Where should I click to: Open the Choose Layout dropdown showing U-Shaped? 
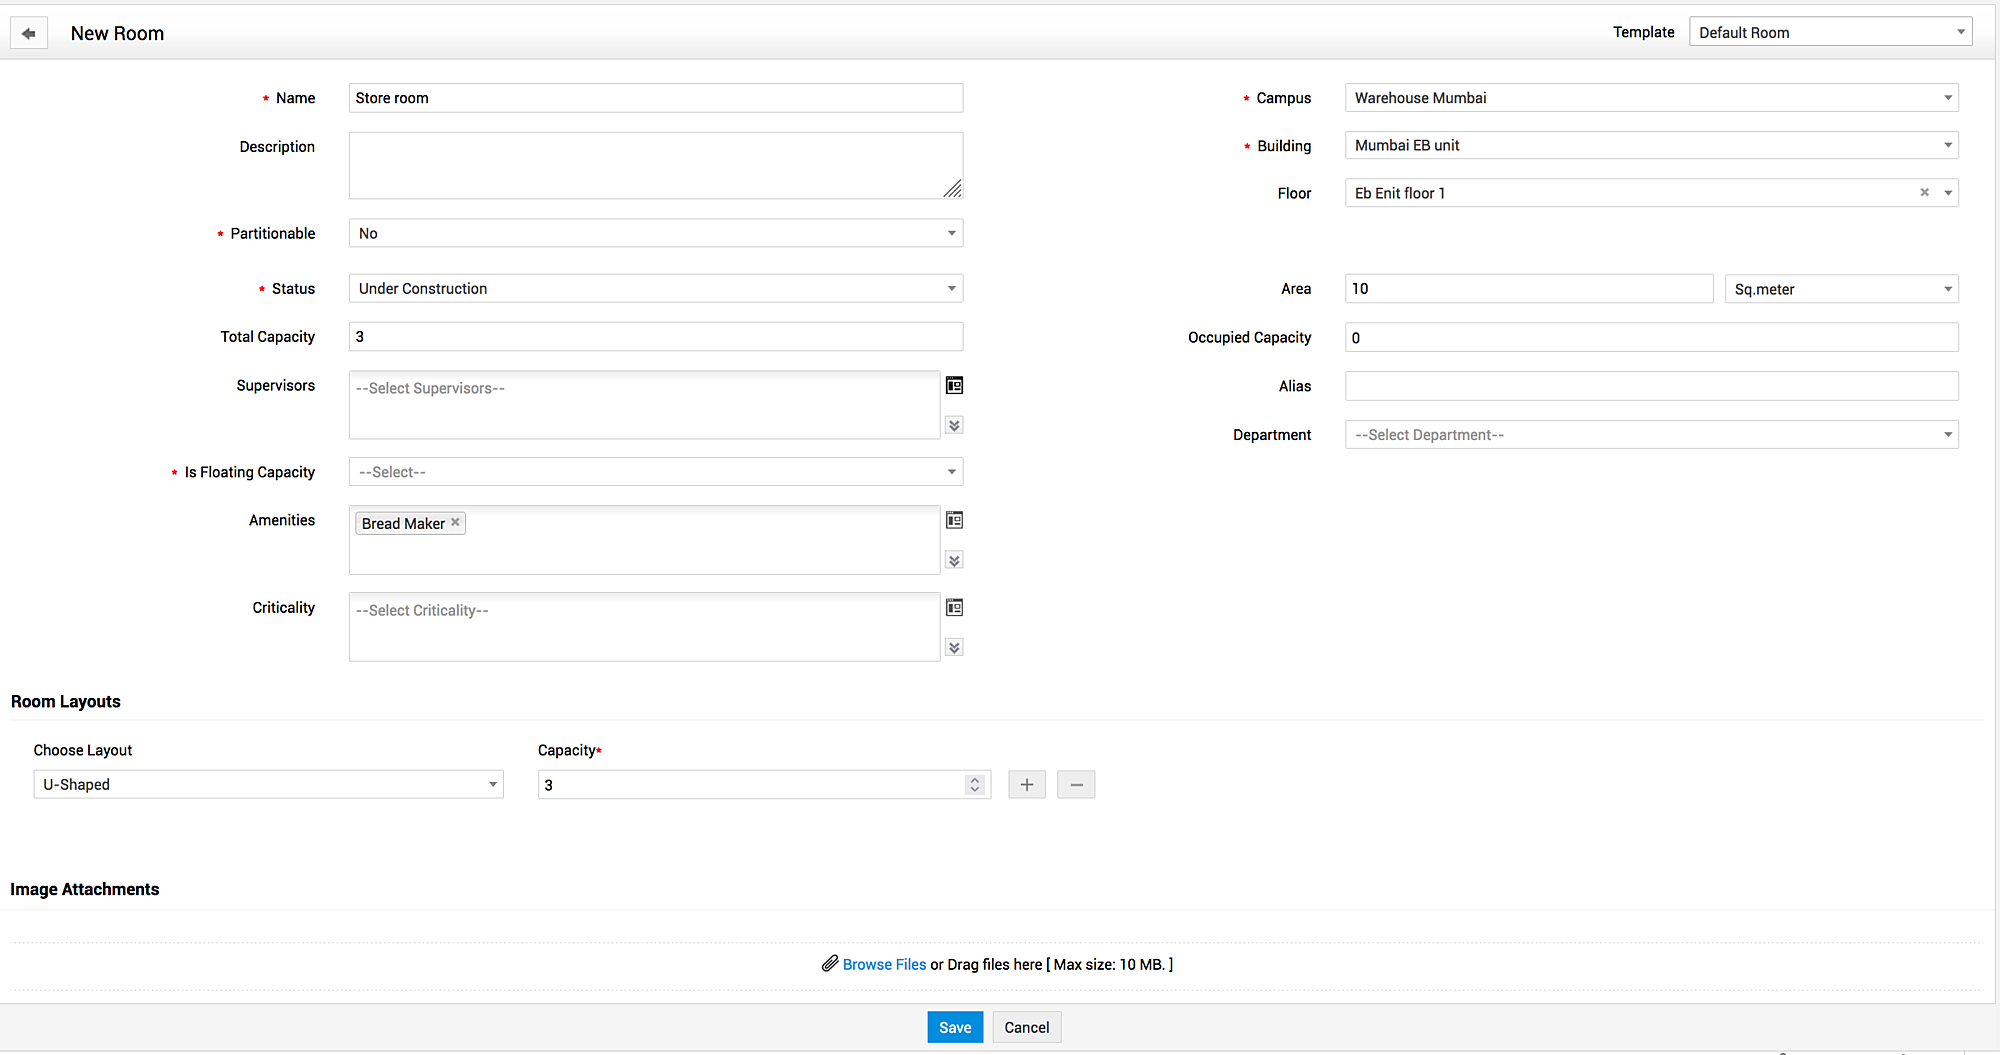click(x=268, y=785)
